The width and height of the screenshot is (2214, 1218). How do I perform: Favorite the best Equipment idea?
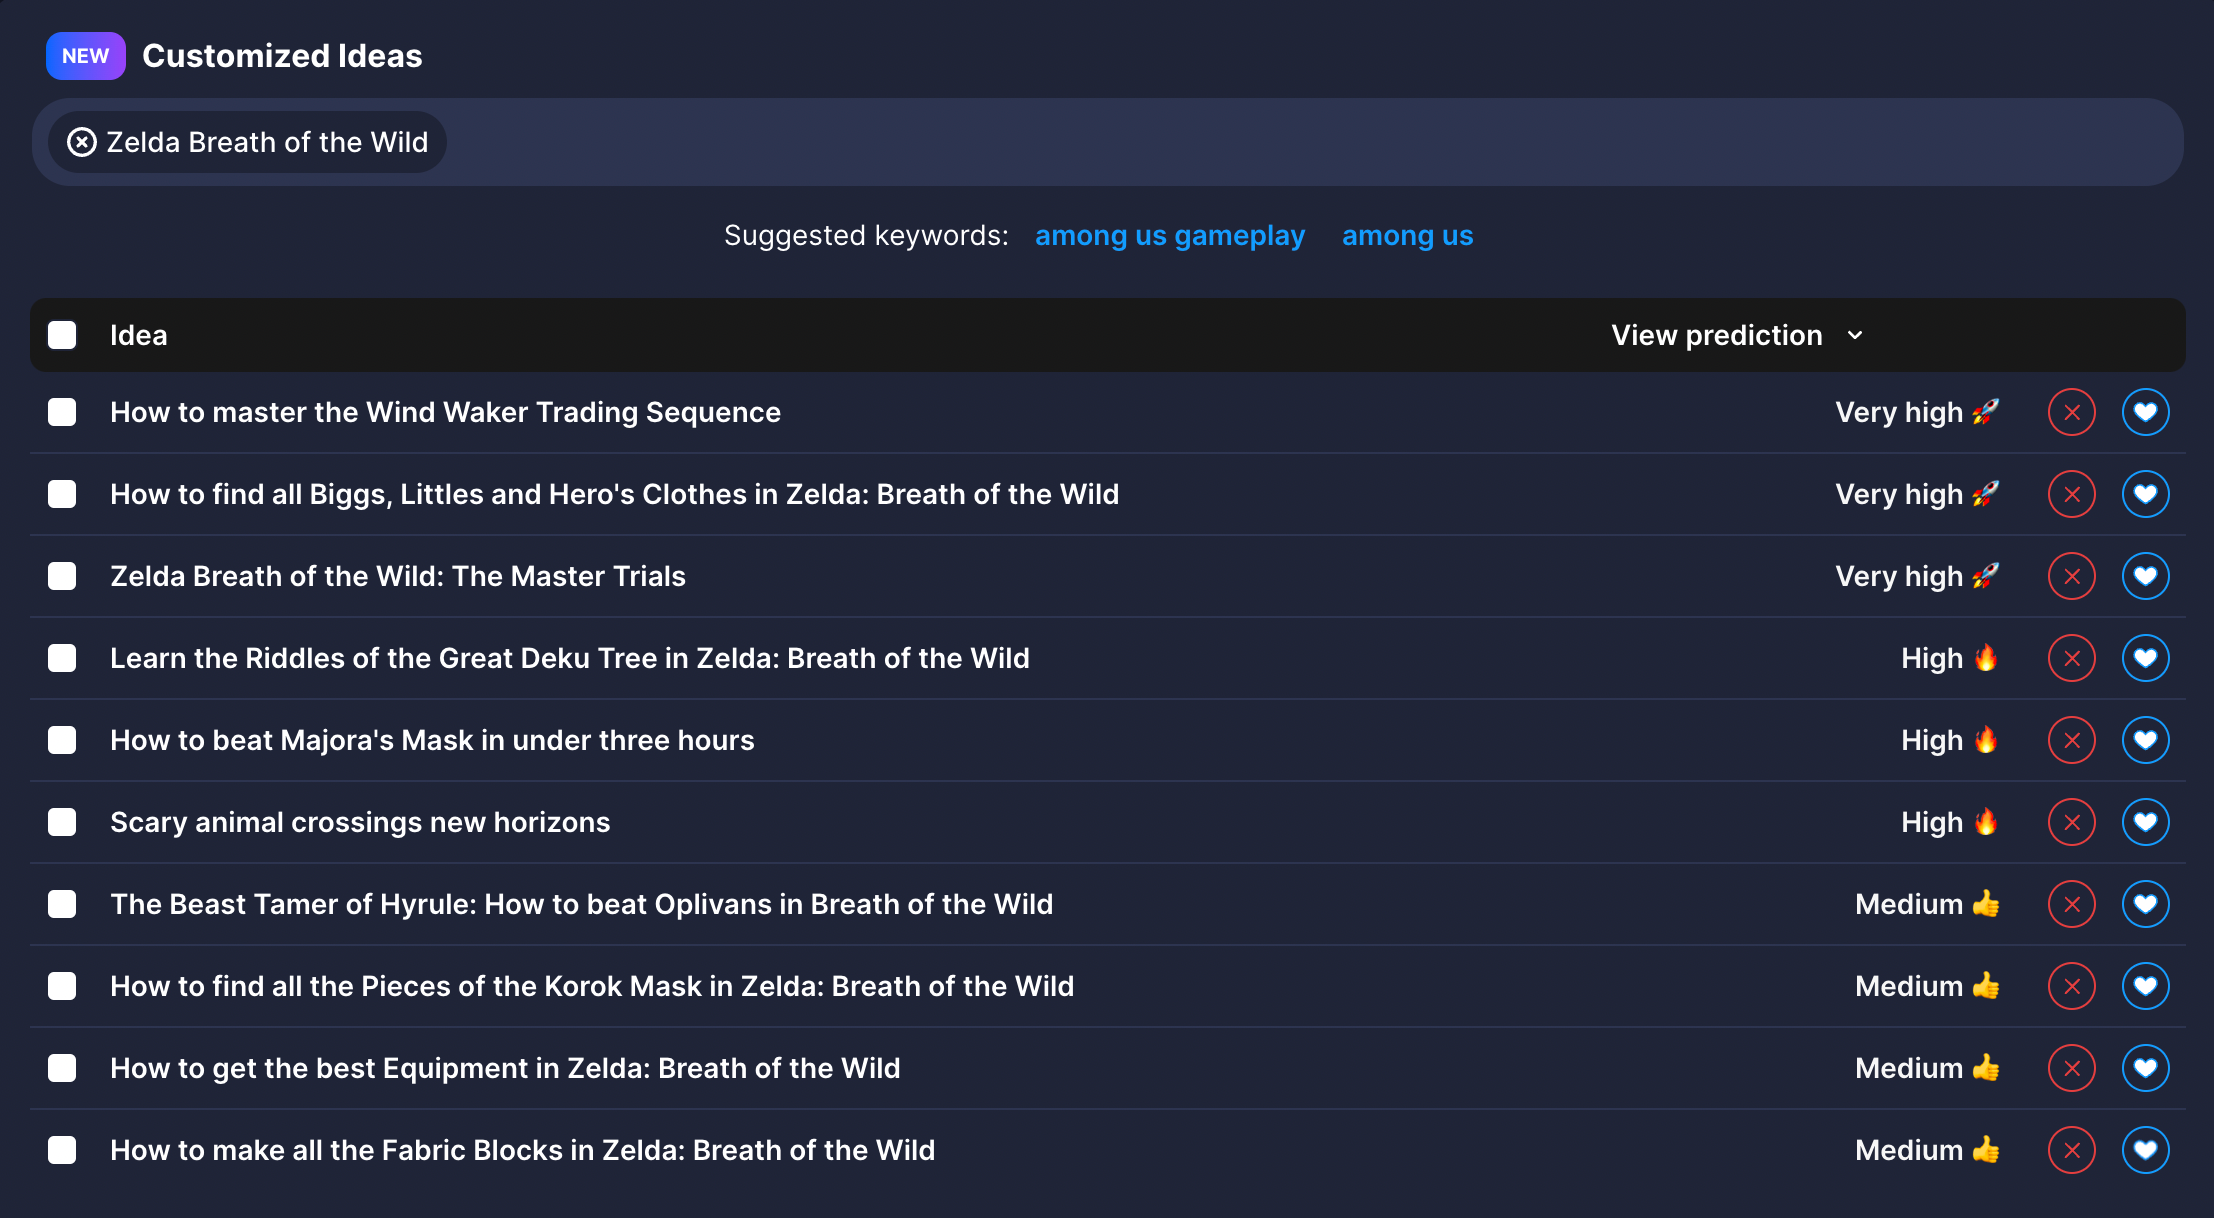point(2145,1068)
